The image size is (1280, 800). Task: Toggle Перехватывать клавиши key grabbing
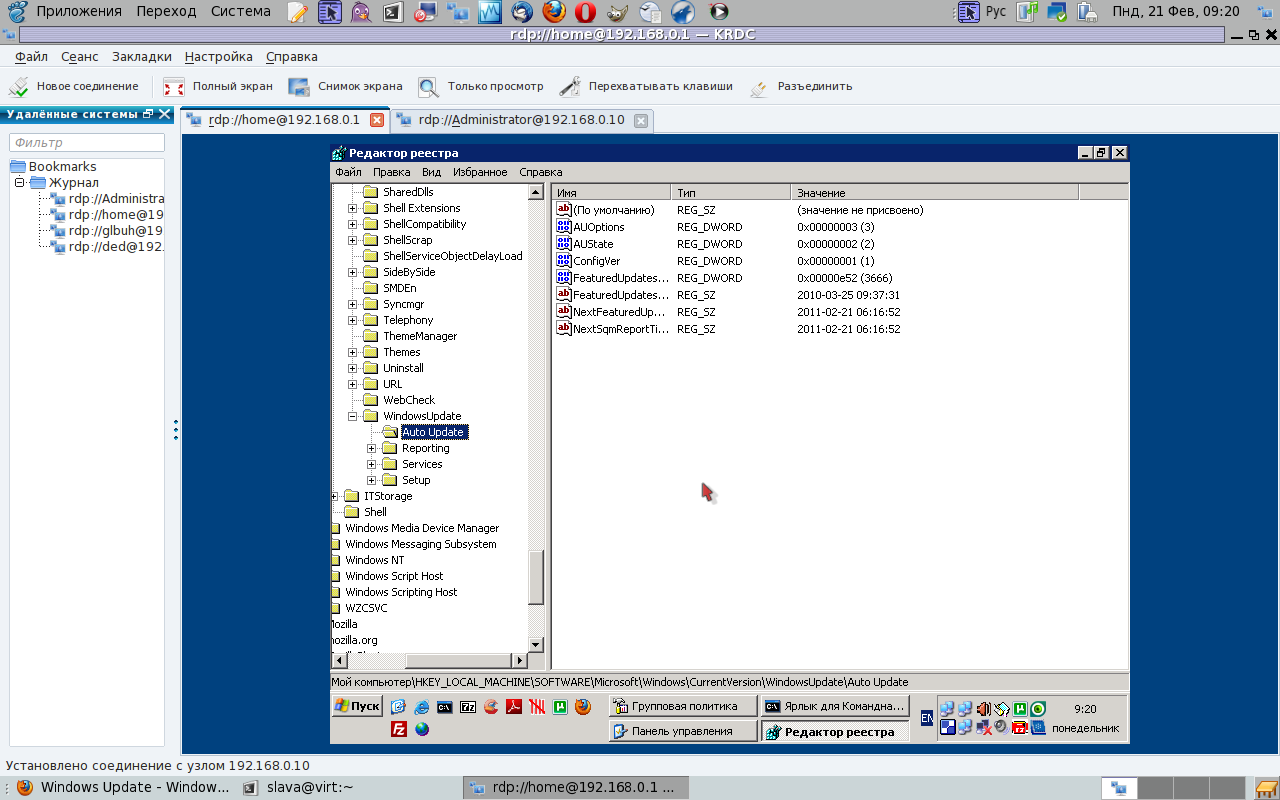click(x=646, y=87)
